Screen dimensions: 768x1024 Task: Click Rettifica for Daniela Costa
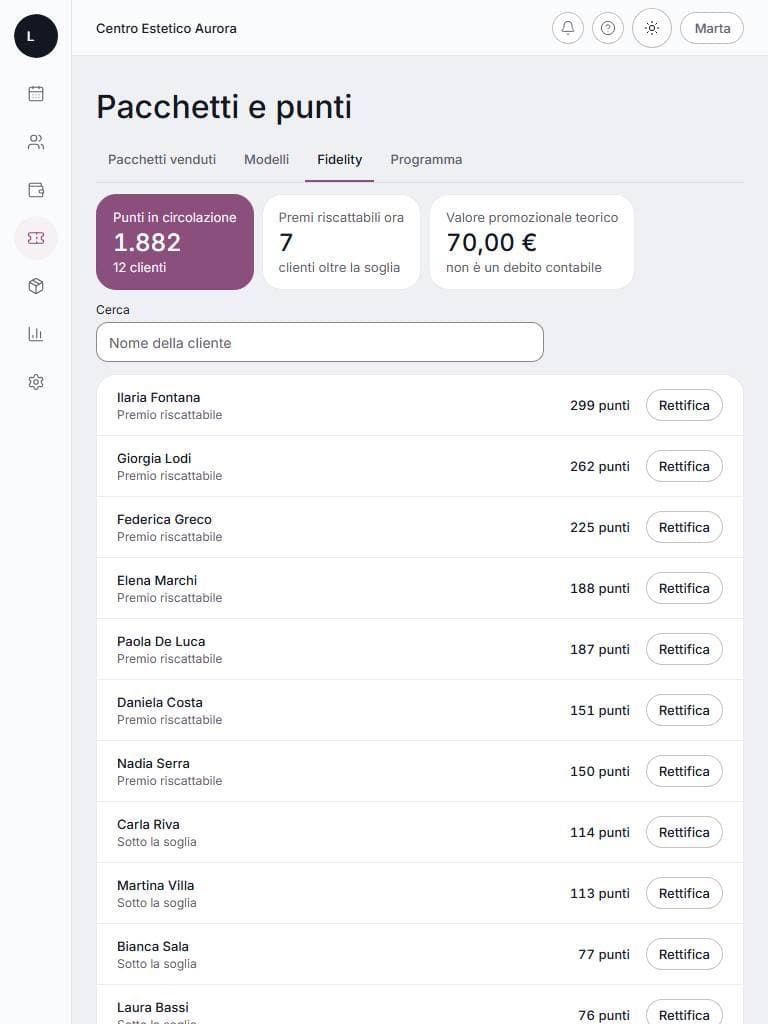tap(684, 711)
